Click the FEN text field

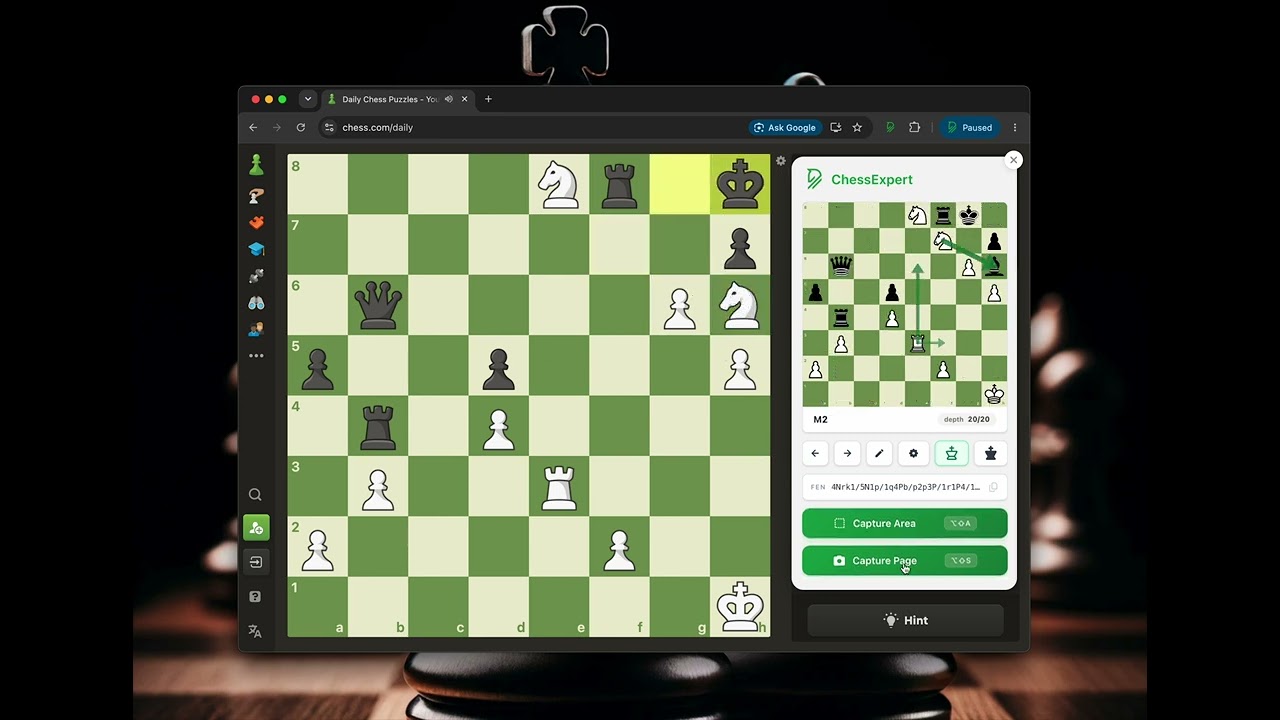[x=904, y=487]
